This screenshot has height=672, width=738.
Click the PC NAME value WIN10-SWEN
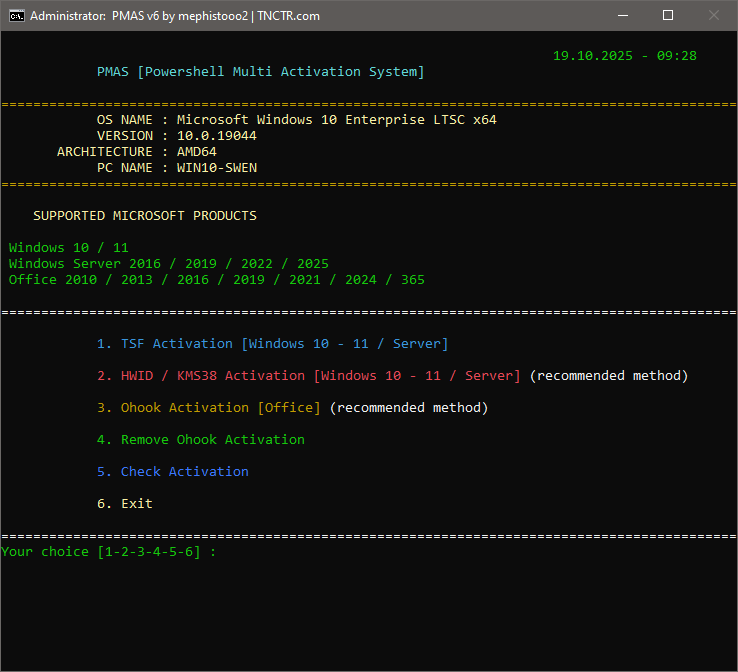click(x=216, y=167)
